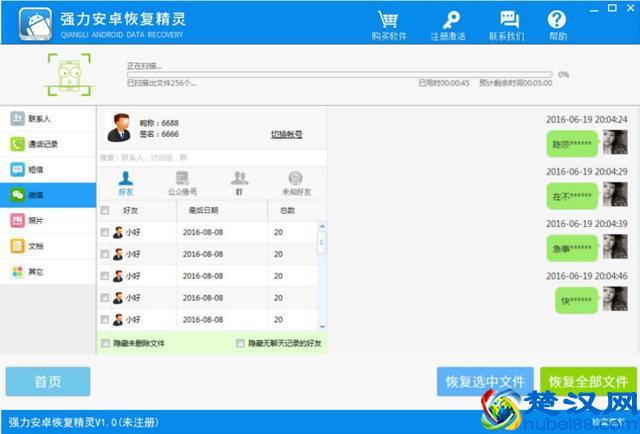Click chat bubble starting with 陈莎

(x=572, y=144)
